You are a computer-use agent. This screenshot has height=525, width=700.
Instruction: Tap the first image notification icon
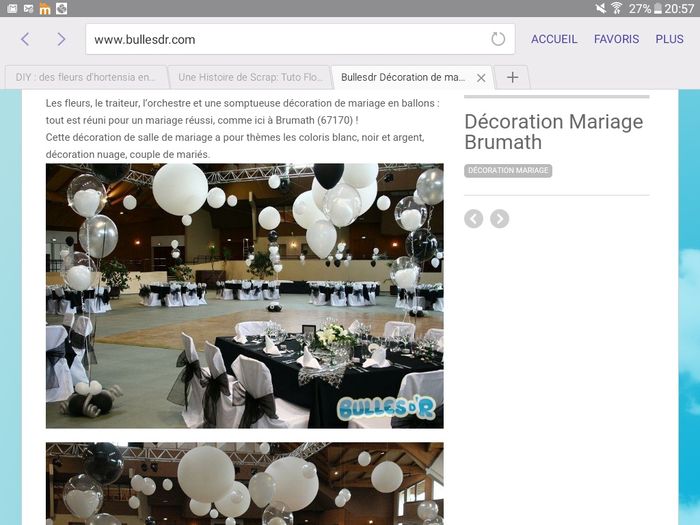click(x=12, y=8)
